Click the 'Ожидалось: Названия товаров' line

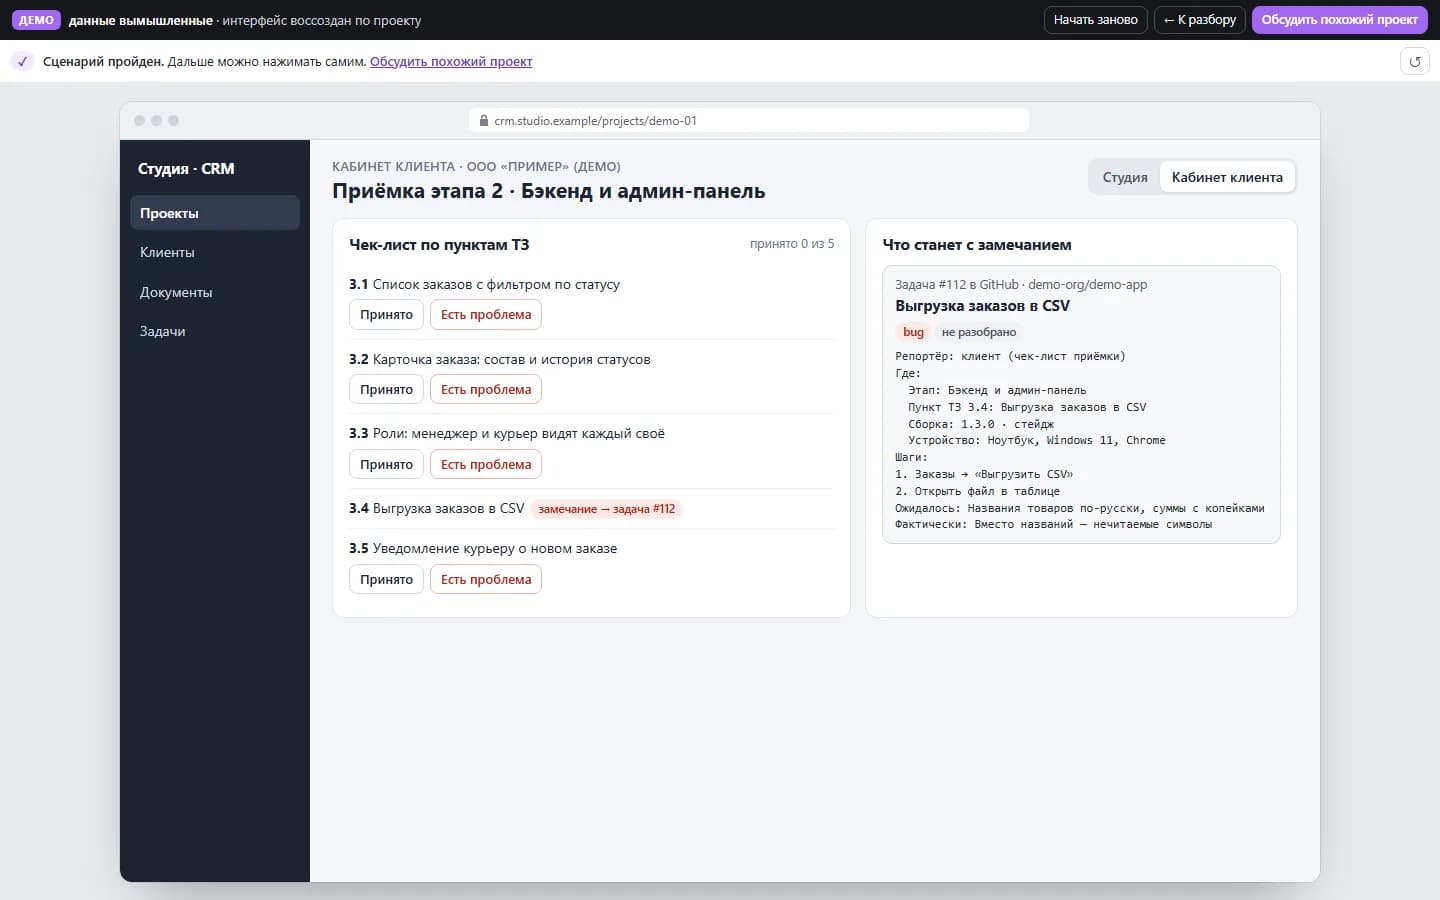pyautogui.click(x=1080, y=508)
